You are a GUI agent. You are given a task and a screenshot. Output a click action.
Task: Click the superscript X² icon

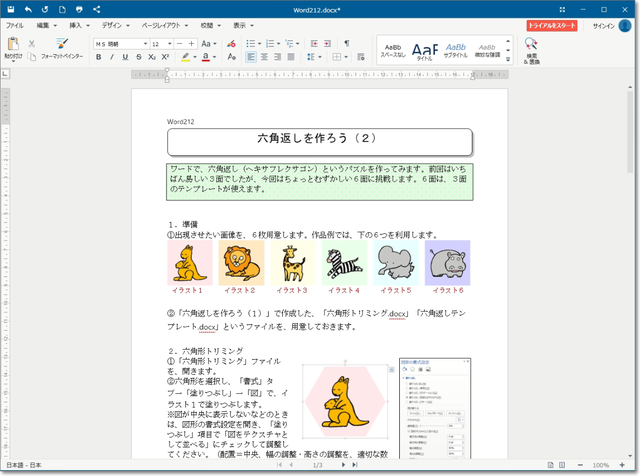(165, 58)
